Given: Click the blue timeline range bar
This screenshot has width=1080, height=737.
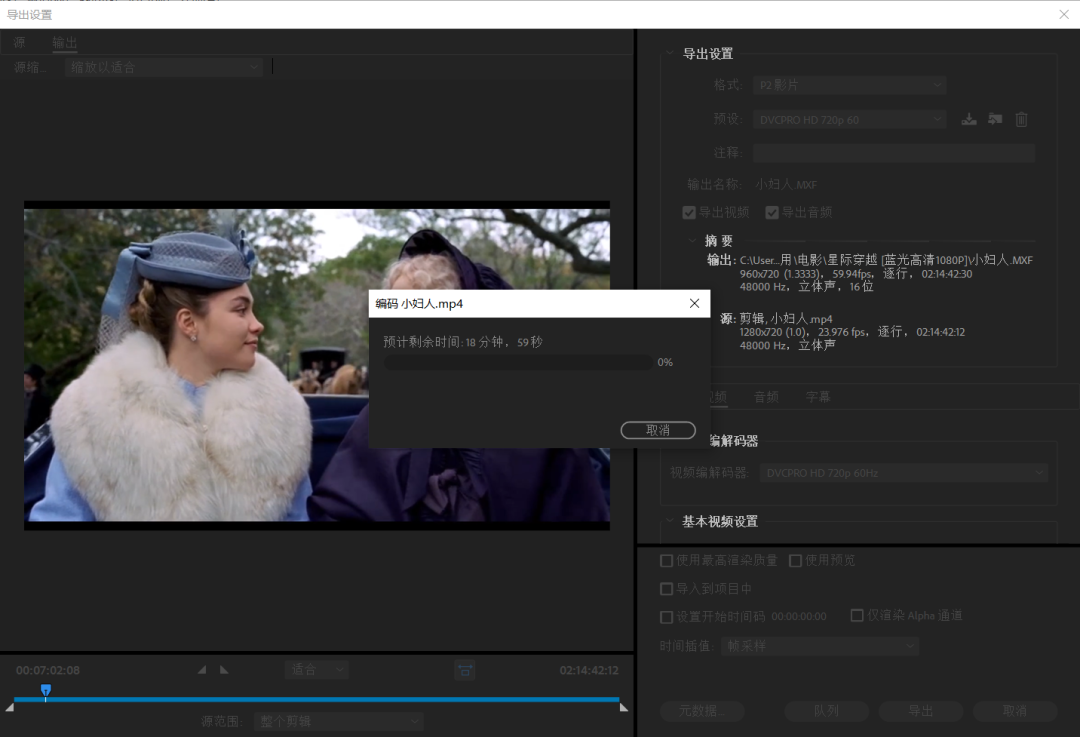Looking at the screenshot, I should pyautogui.click(x=317, y=700).
